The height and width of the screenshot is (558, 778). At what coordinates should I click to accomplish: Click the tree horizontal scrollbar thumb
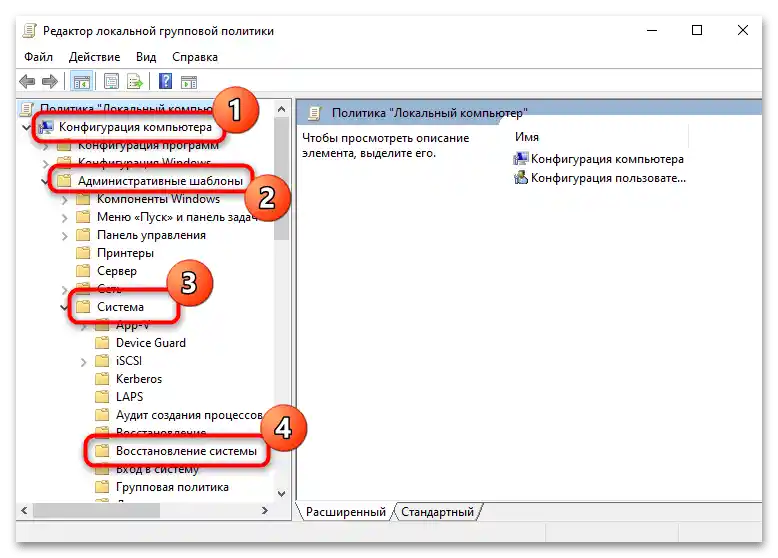96,510
